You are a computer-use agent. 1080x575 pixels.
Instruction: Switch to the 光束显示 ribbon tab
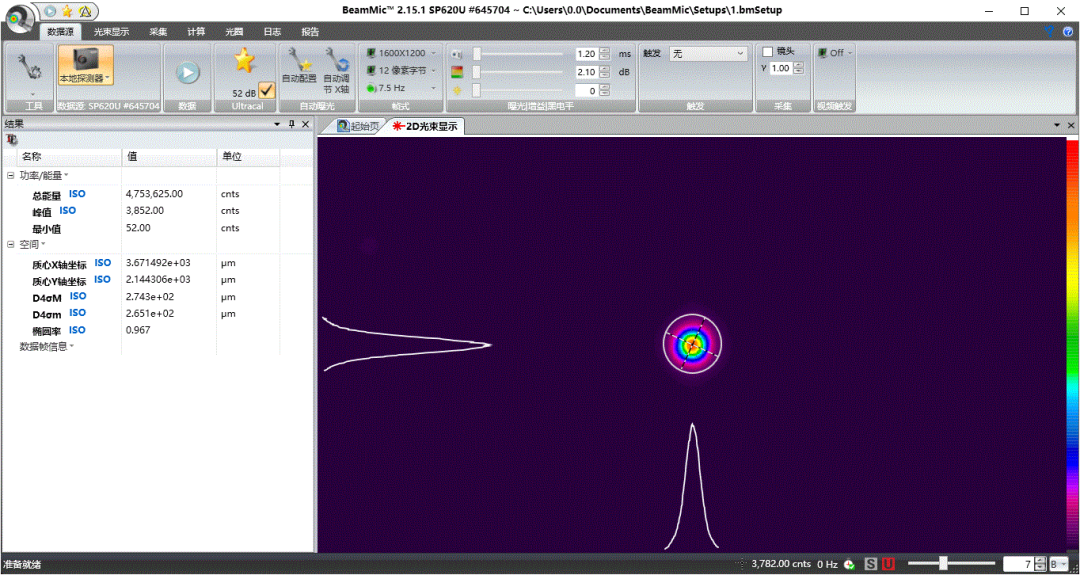pos(111,32)
